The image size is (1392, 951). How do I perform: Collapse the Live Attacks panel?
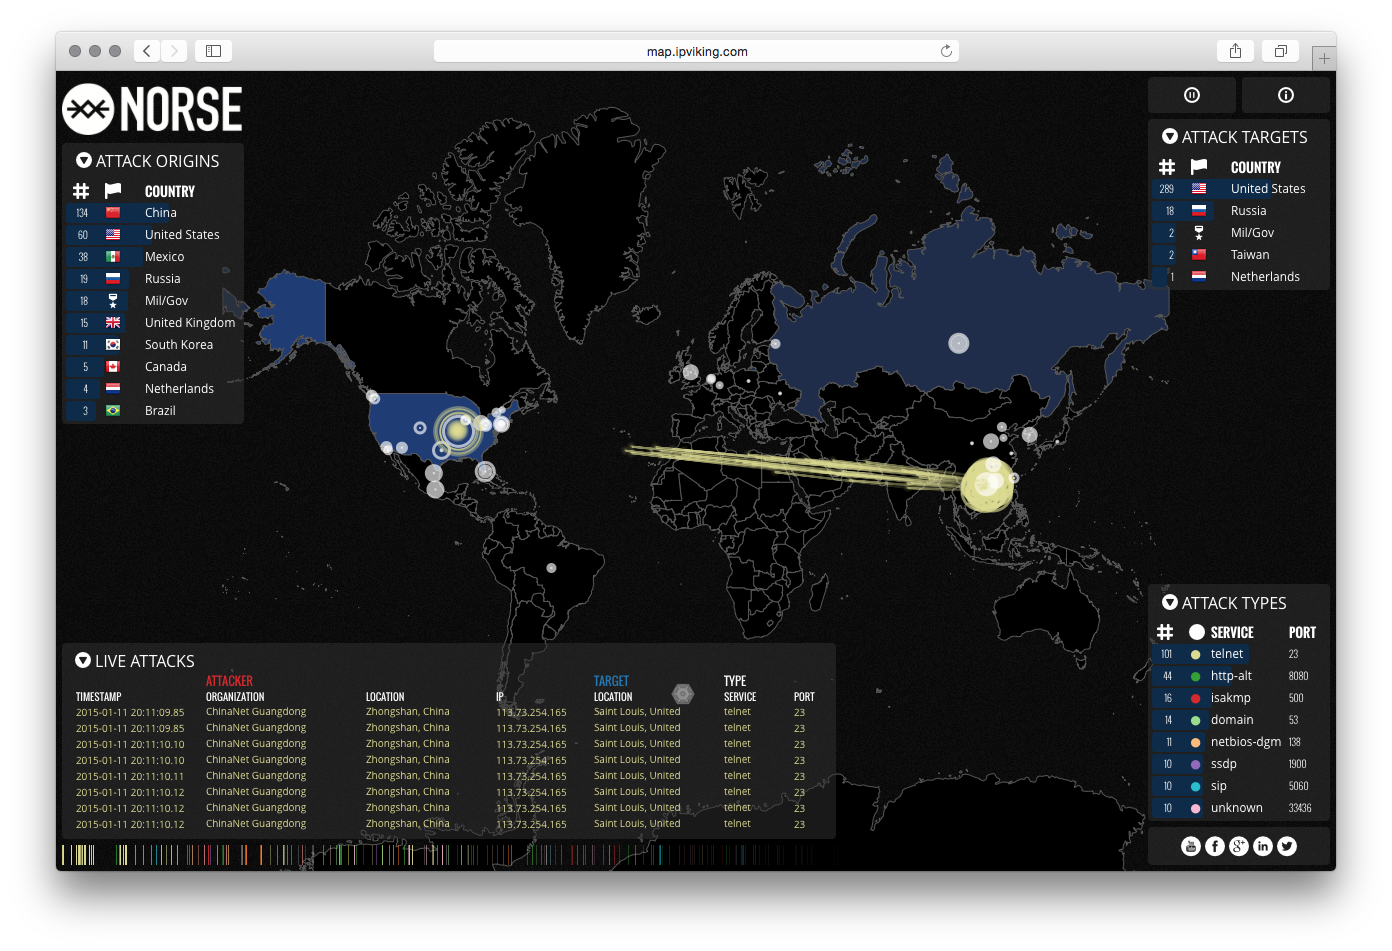click(83, 661)
